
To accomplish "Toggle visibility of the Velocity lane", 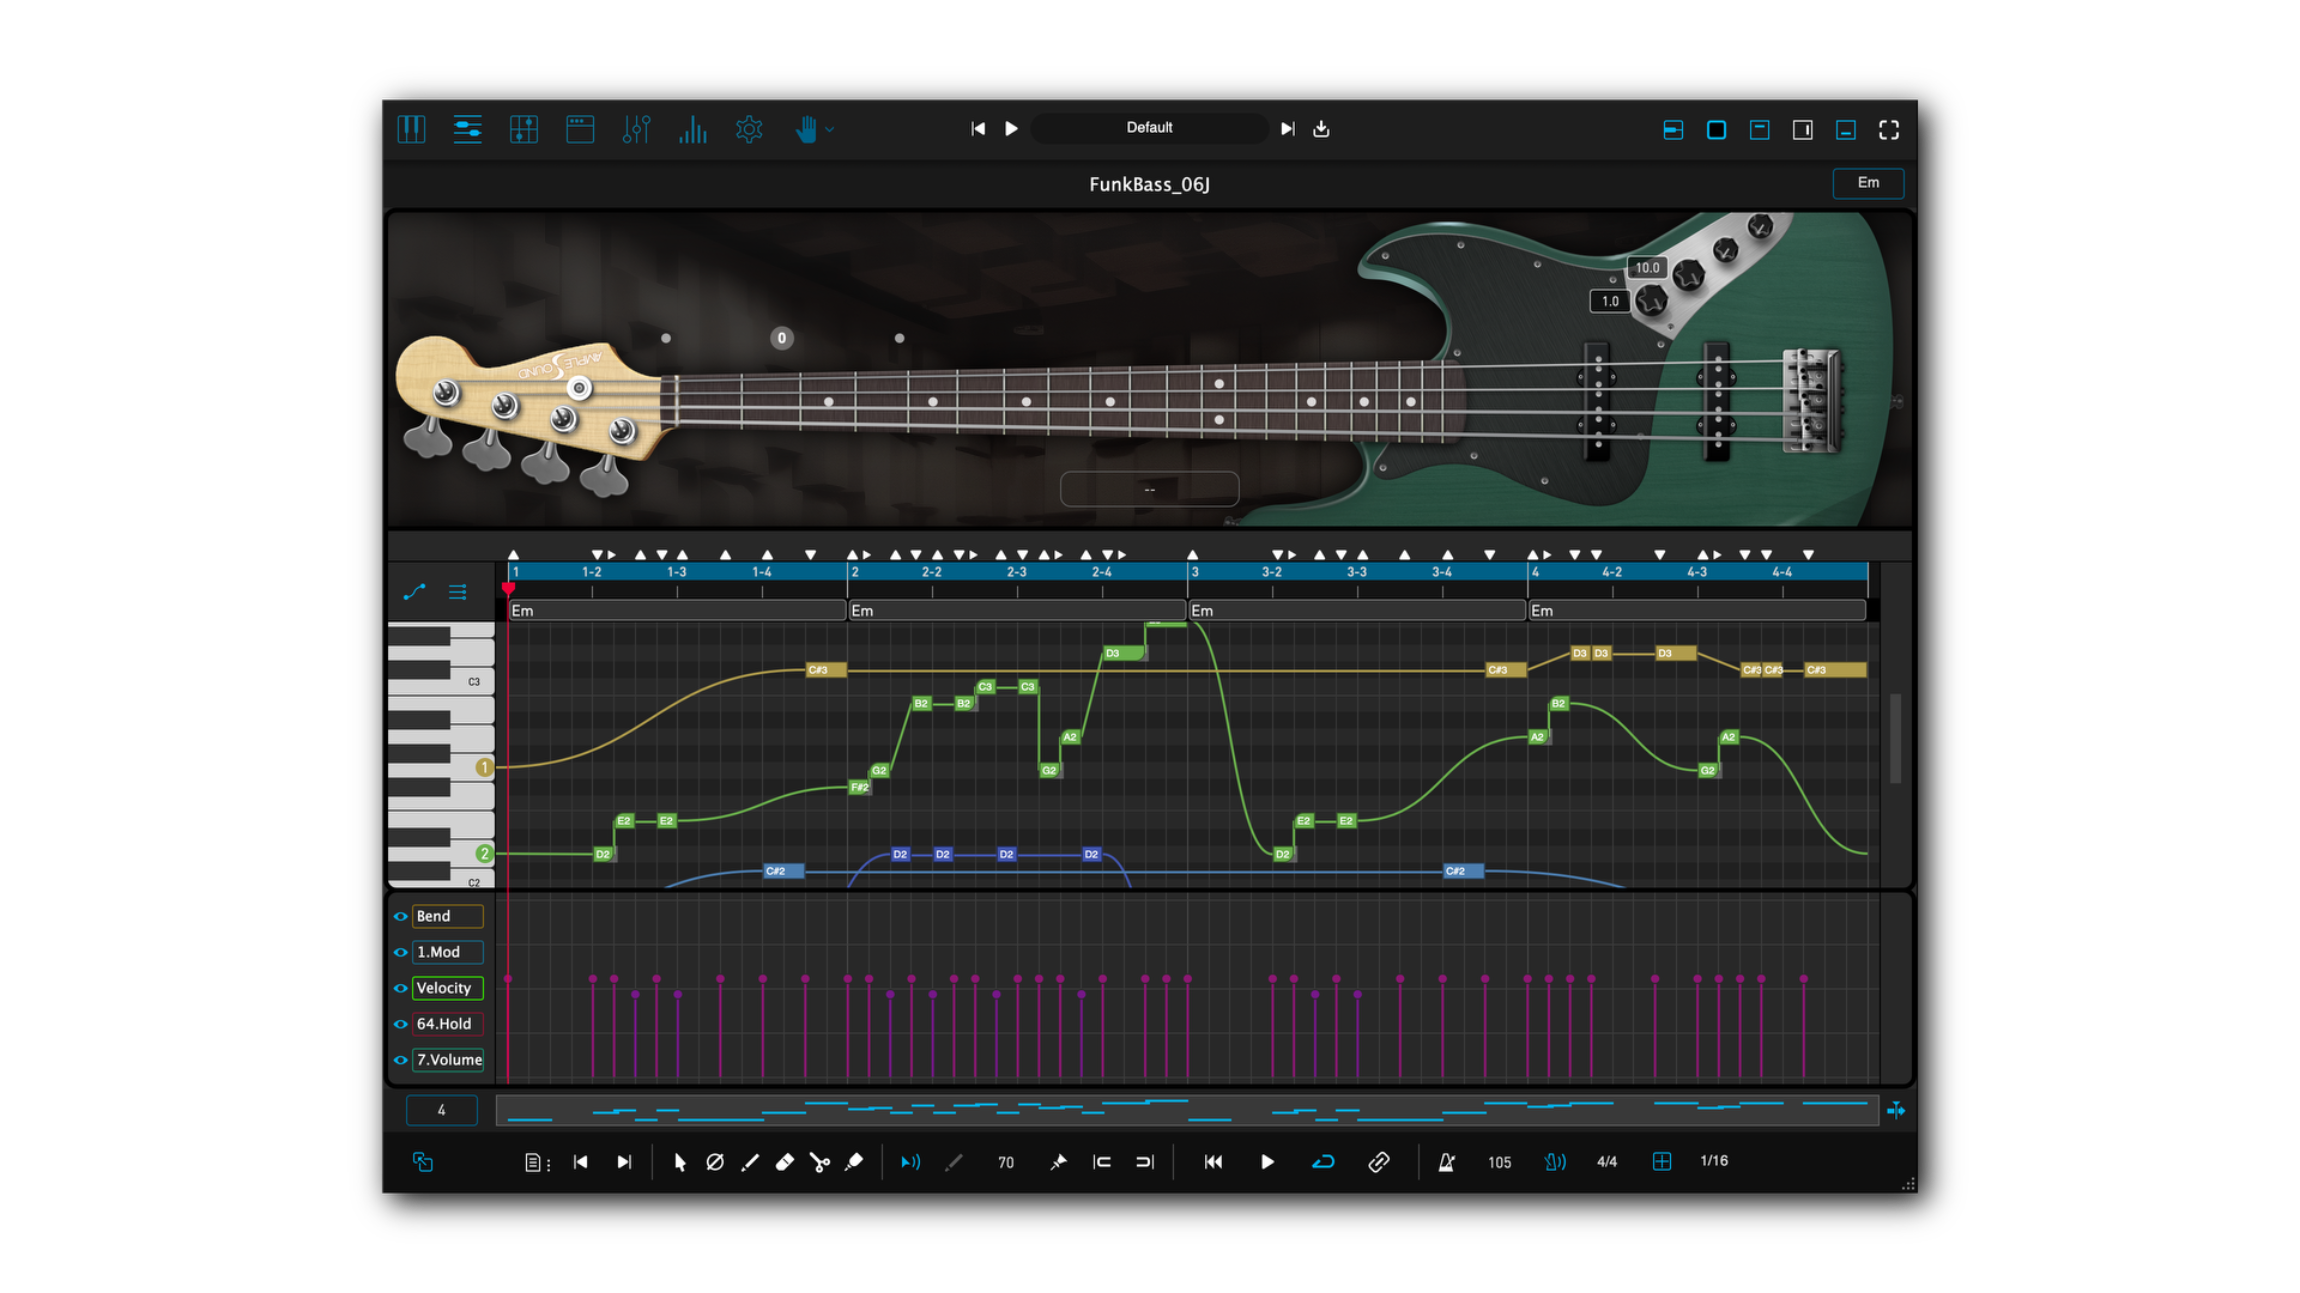I will [400, 988].
